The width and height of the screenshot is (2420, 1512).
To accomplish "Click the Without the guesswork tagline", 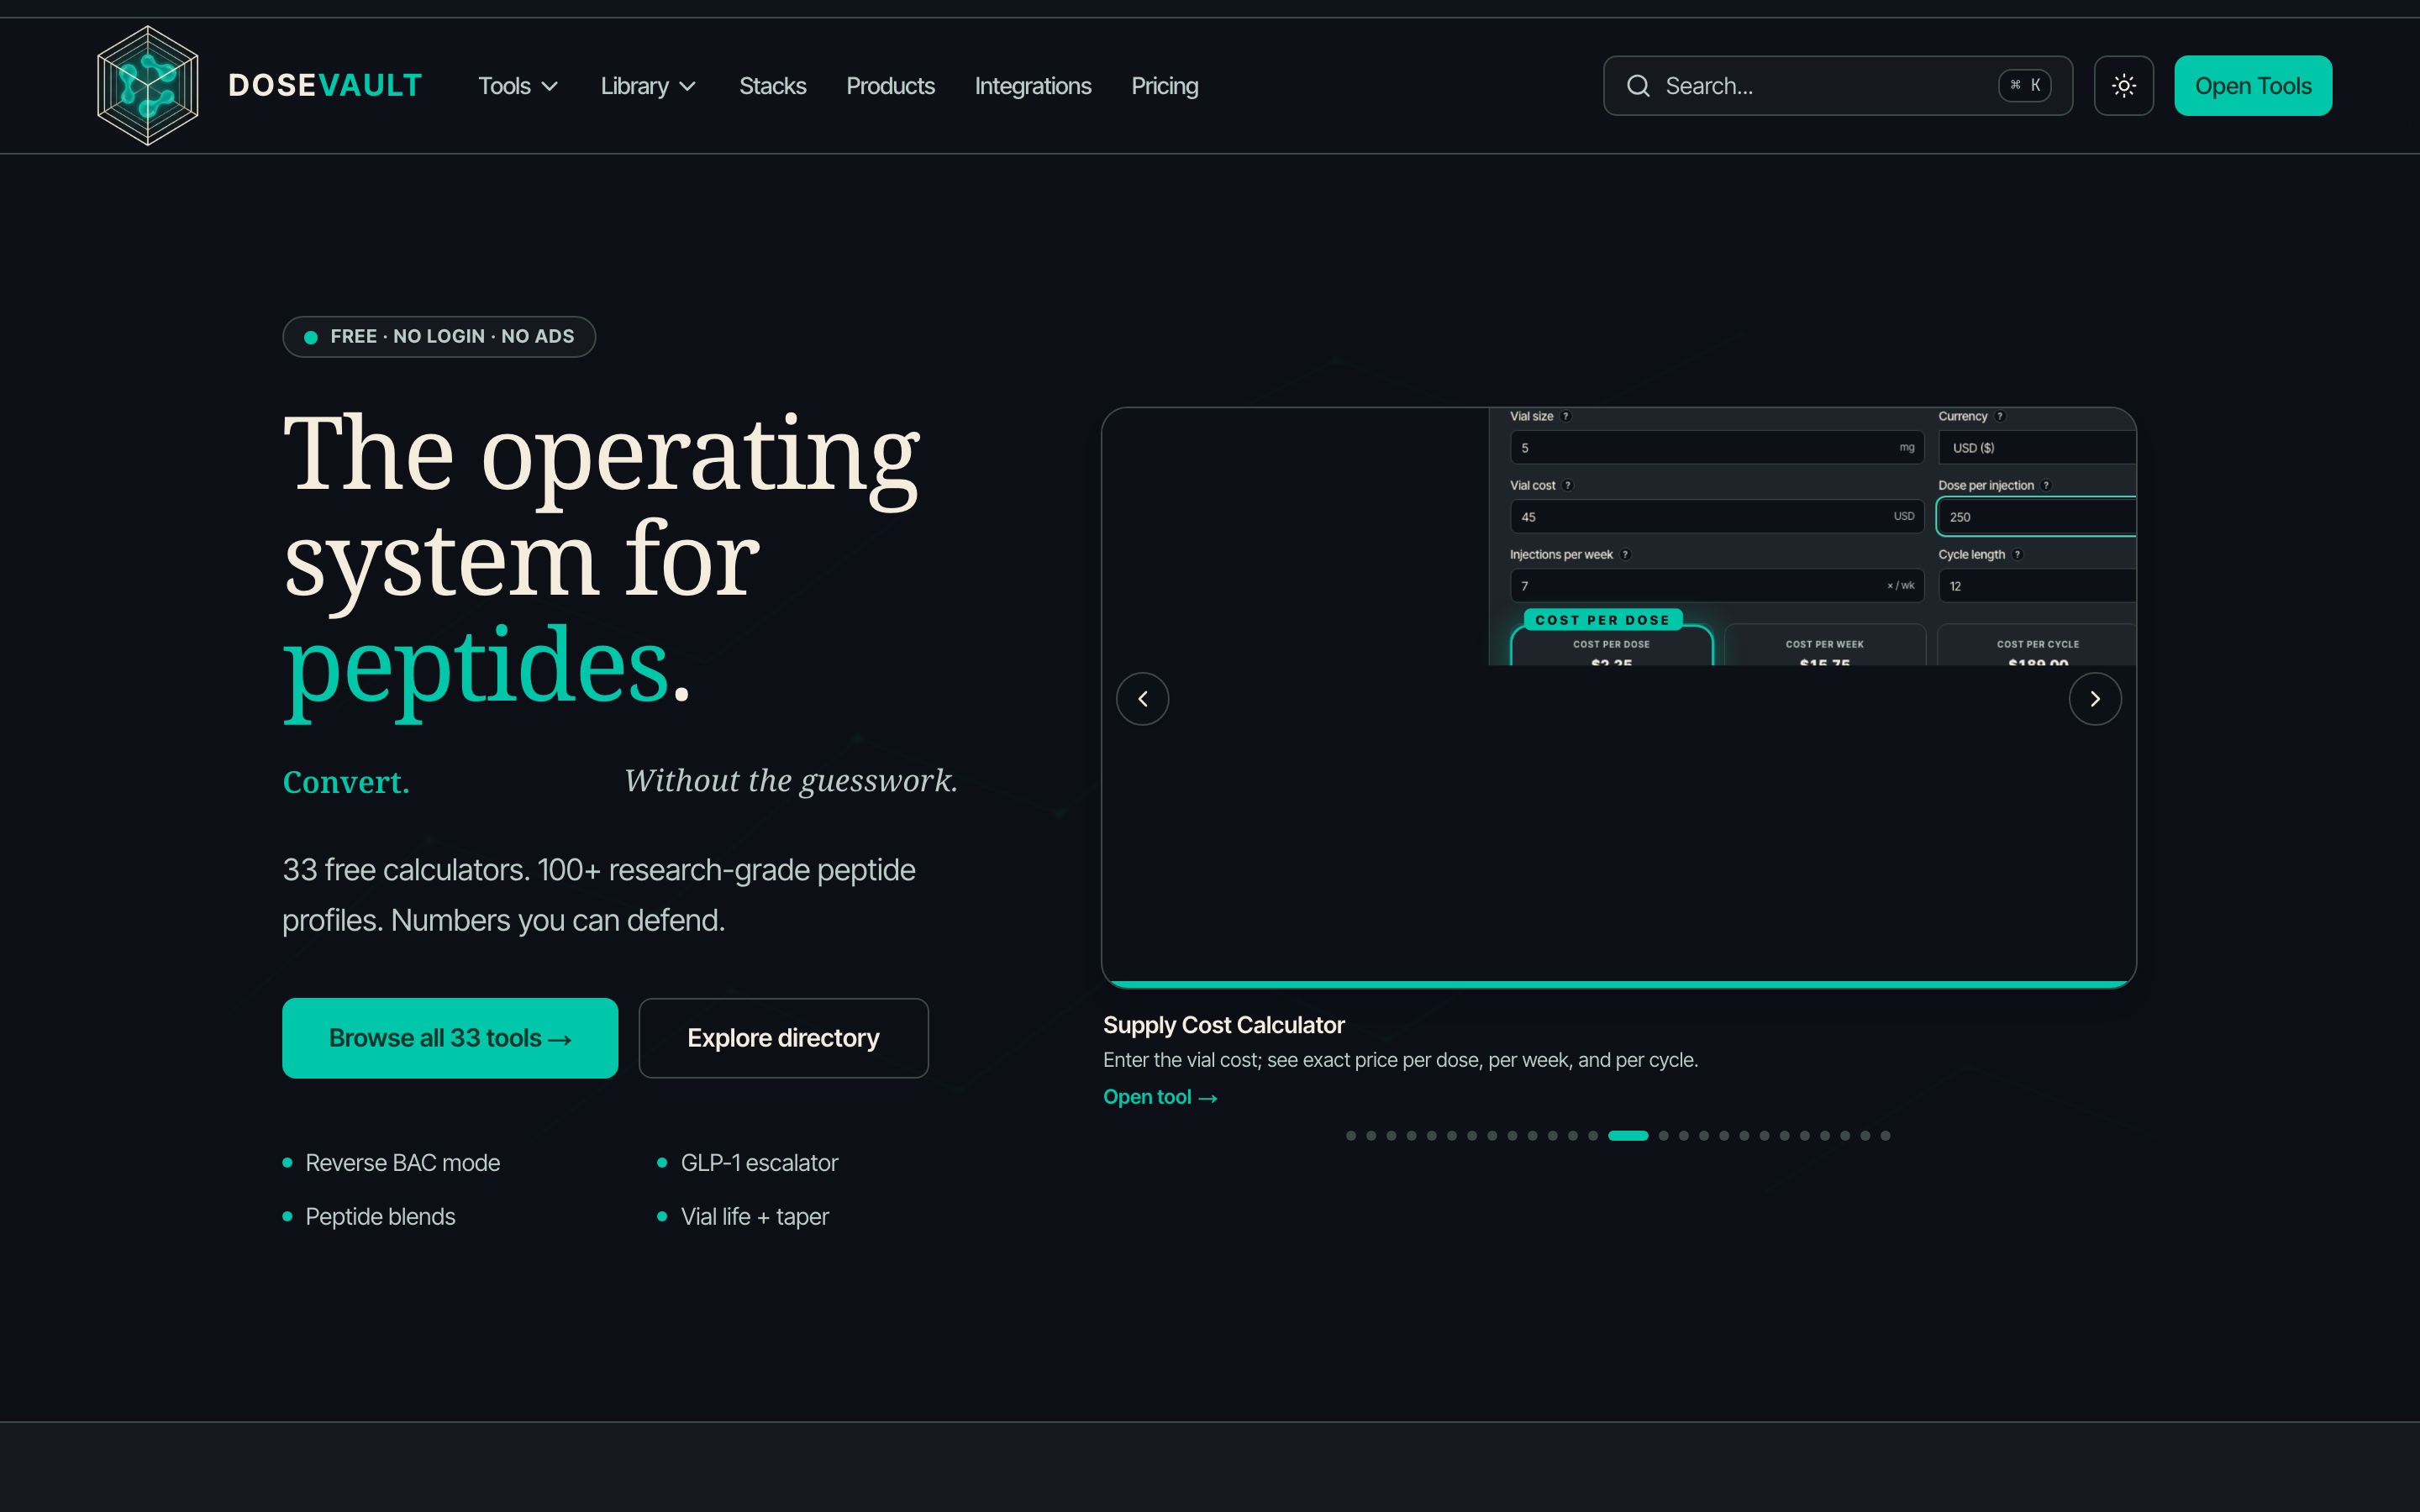I will (x=790, y=781).
